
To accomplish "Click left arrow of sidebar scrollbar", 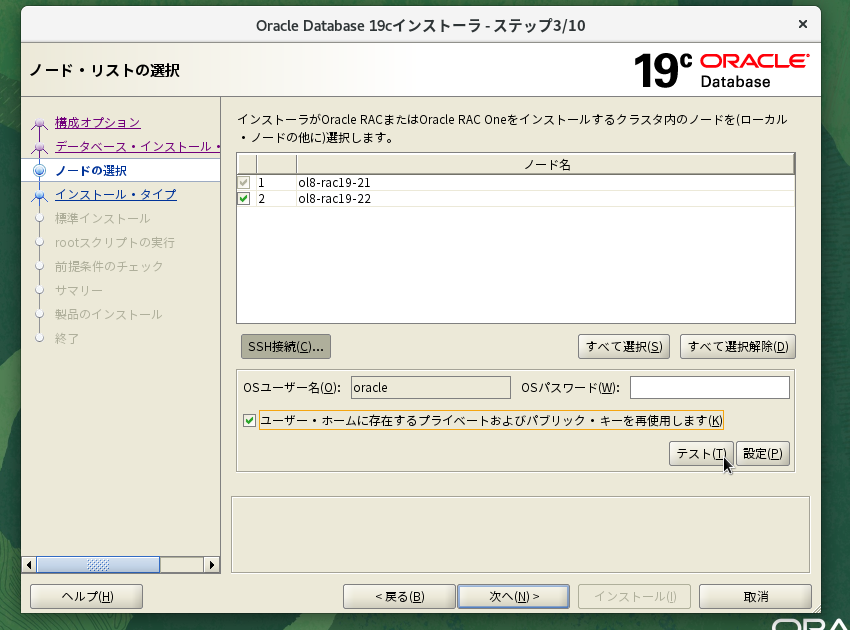I will (x=29, y=565).
